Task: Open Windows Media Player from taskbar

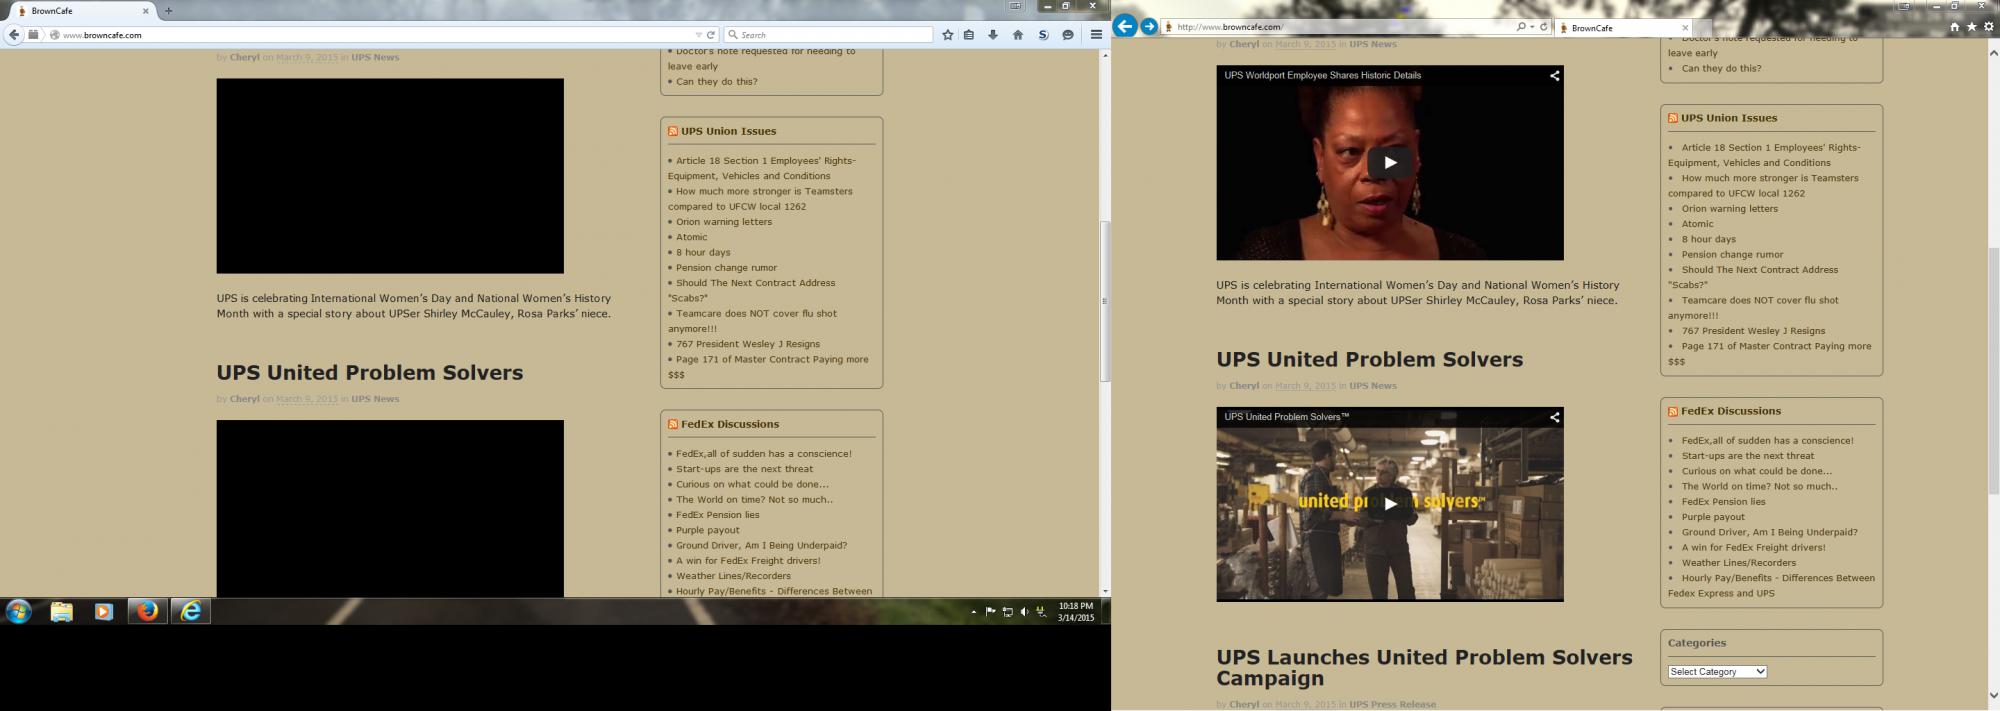Action: tap(104, 611)
